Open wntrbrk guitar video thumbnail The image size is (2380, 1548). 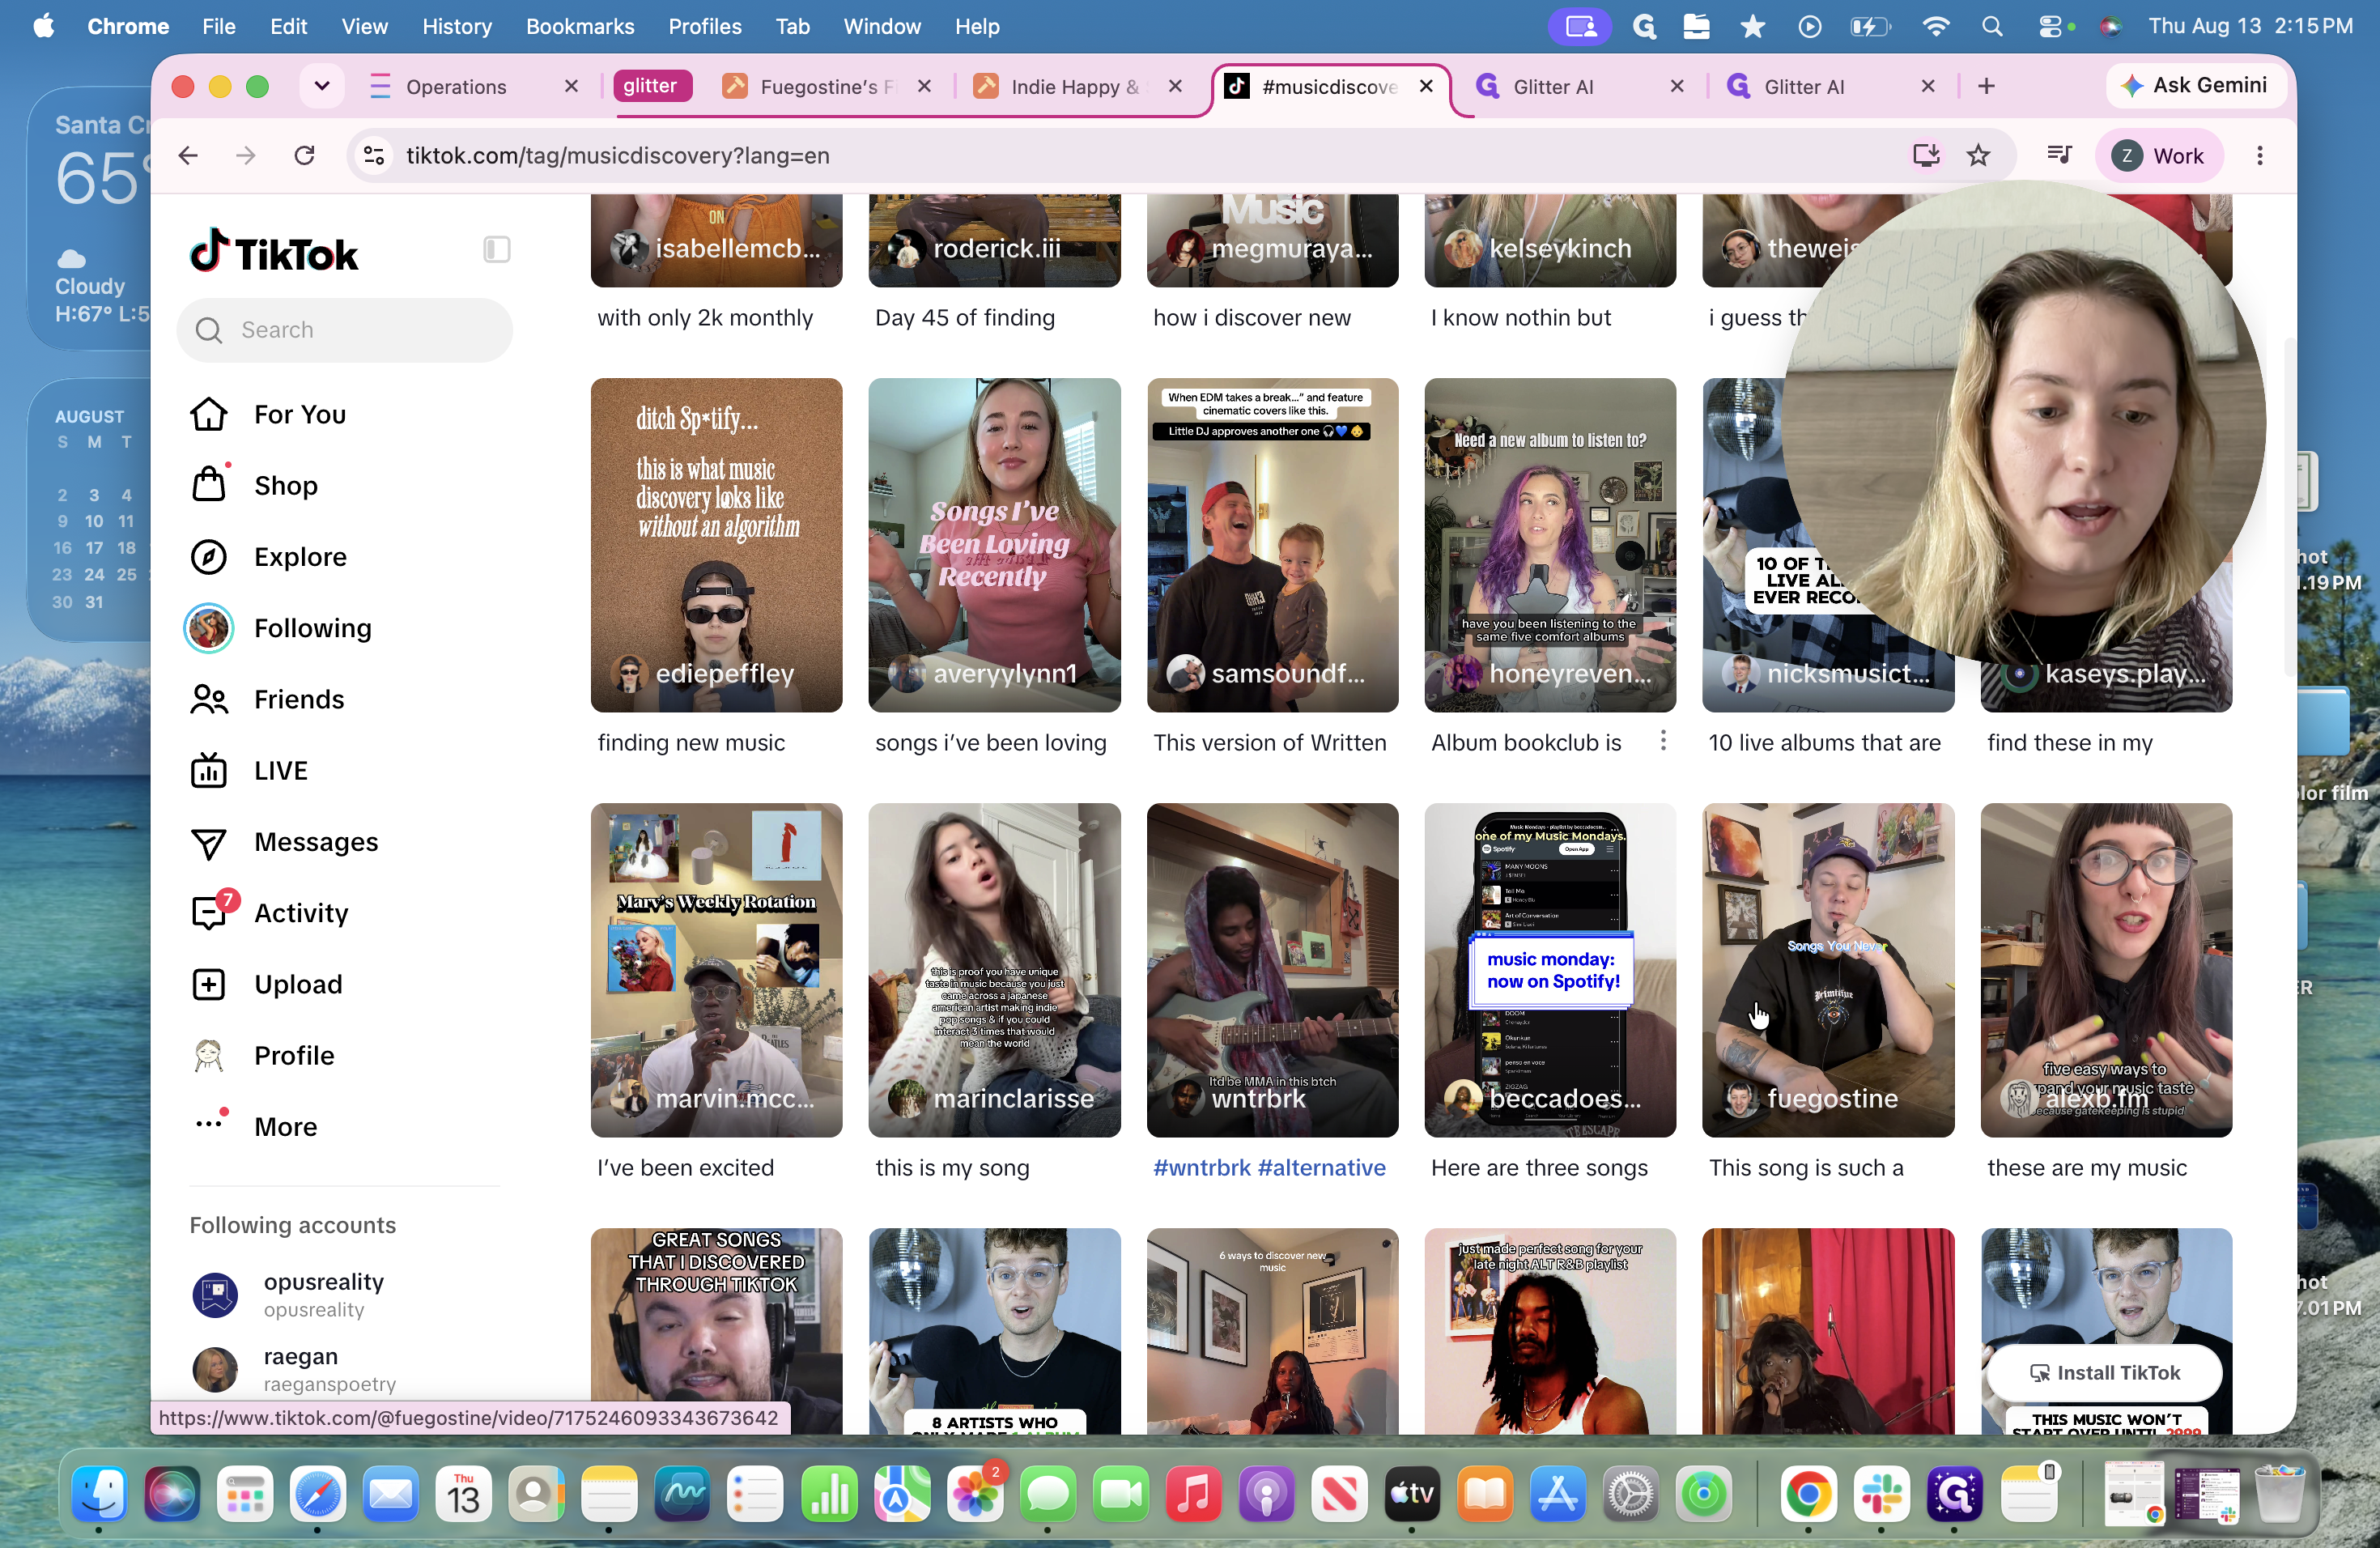tap(1272, 970)
